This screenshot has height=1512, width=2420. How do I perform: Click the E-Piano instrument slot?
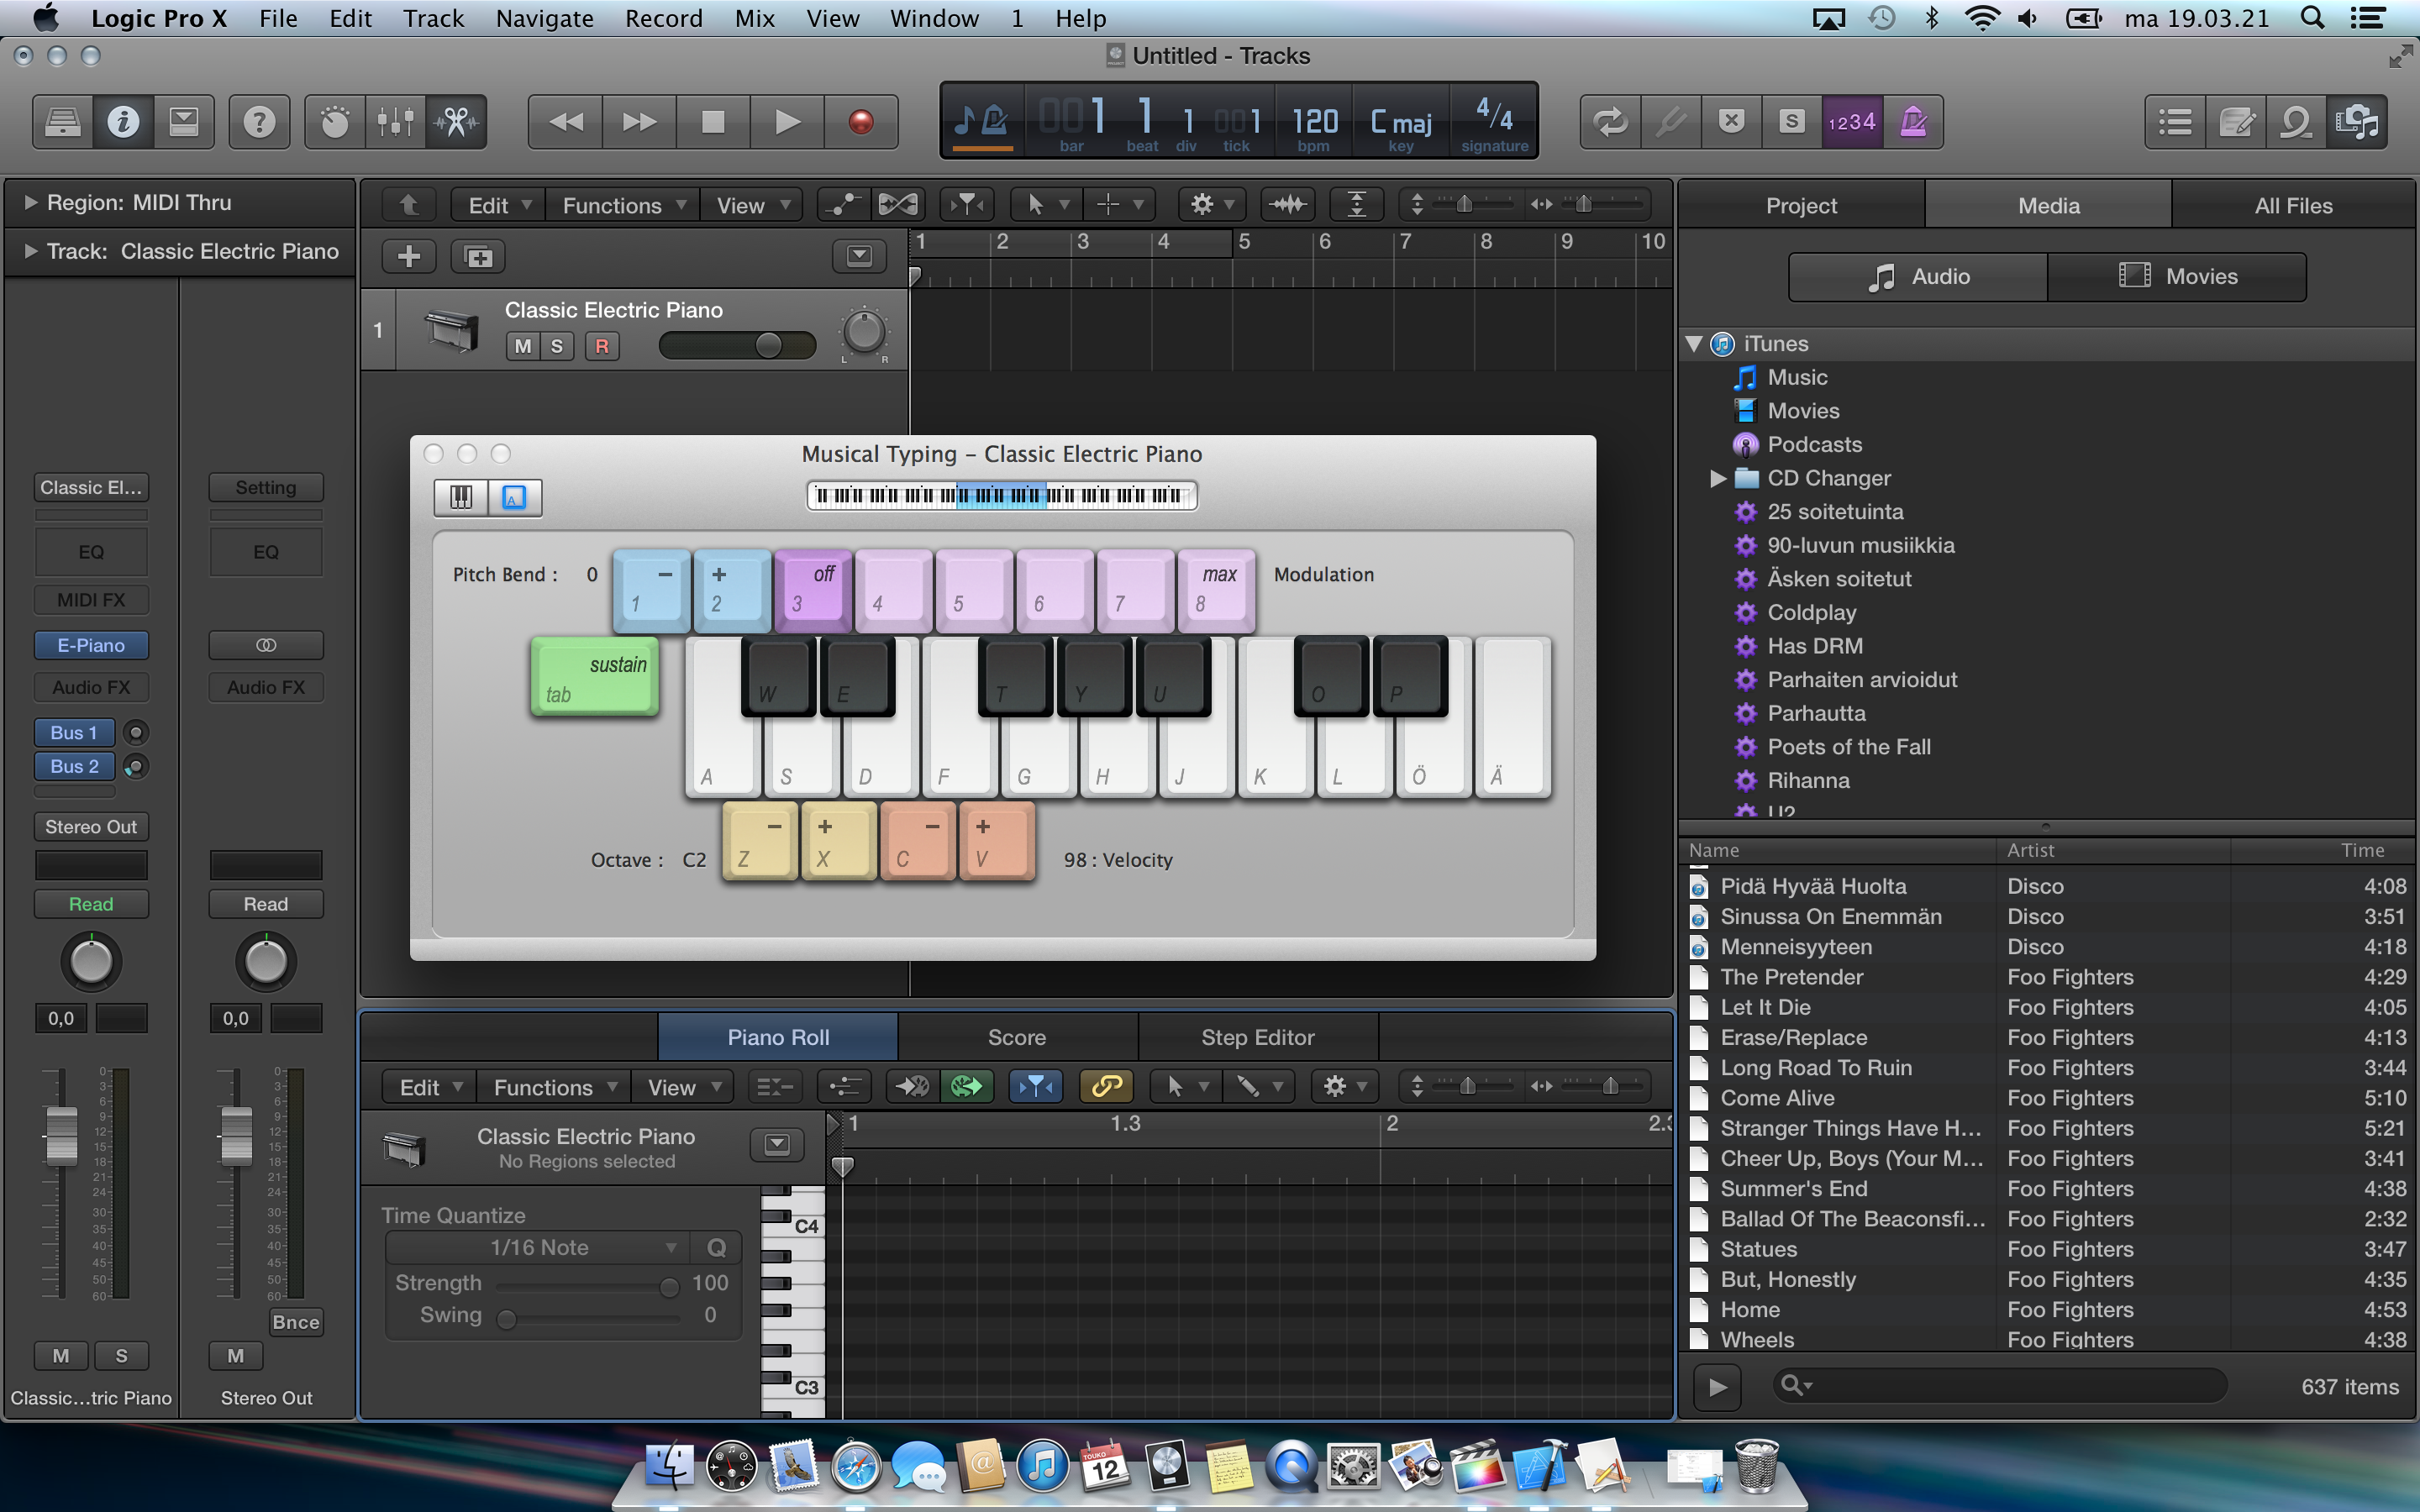pyautogui.click(x=91, y=645)
